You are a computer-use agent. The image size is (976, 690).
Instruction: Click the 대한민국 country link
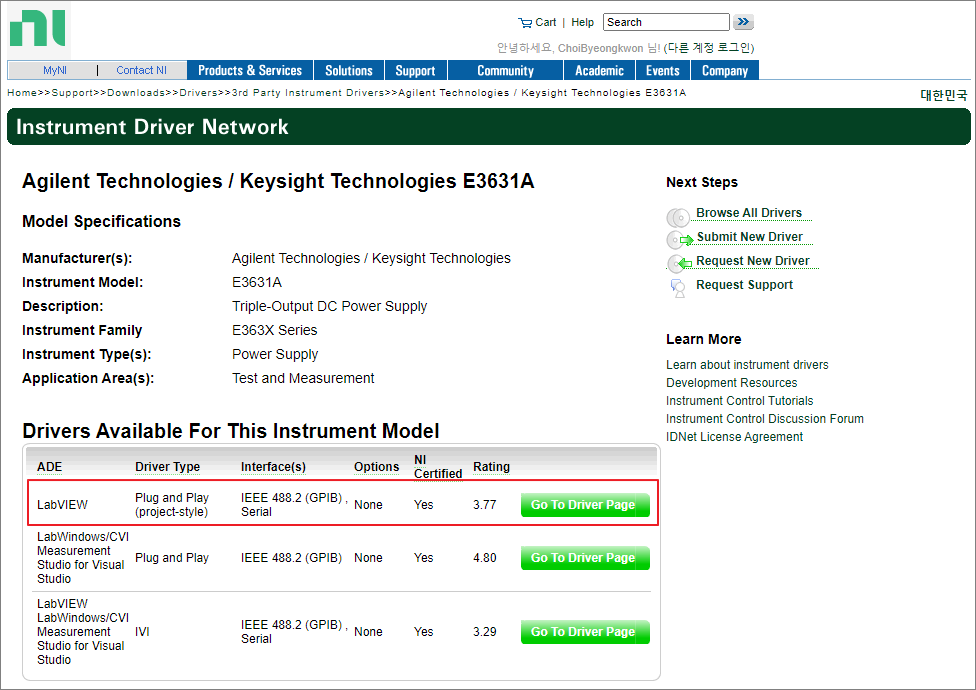[x=944, y=95]
